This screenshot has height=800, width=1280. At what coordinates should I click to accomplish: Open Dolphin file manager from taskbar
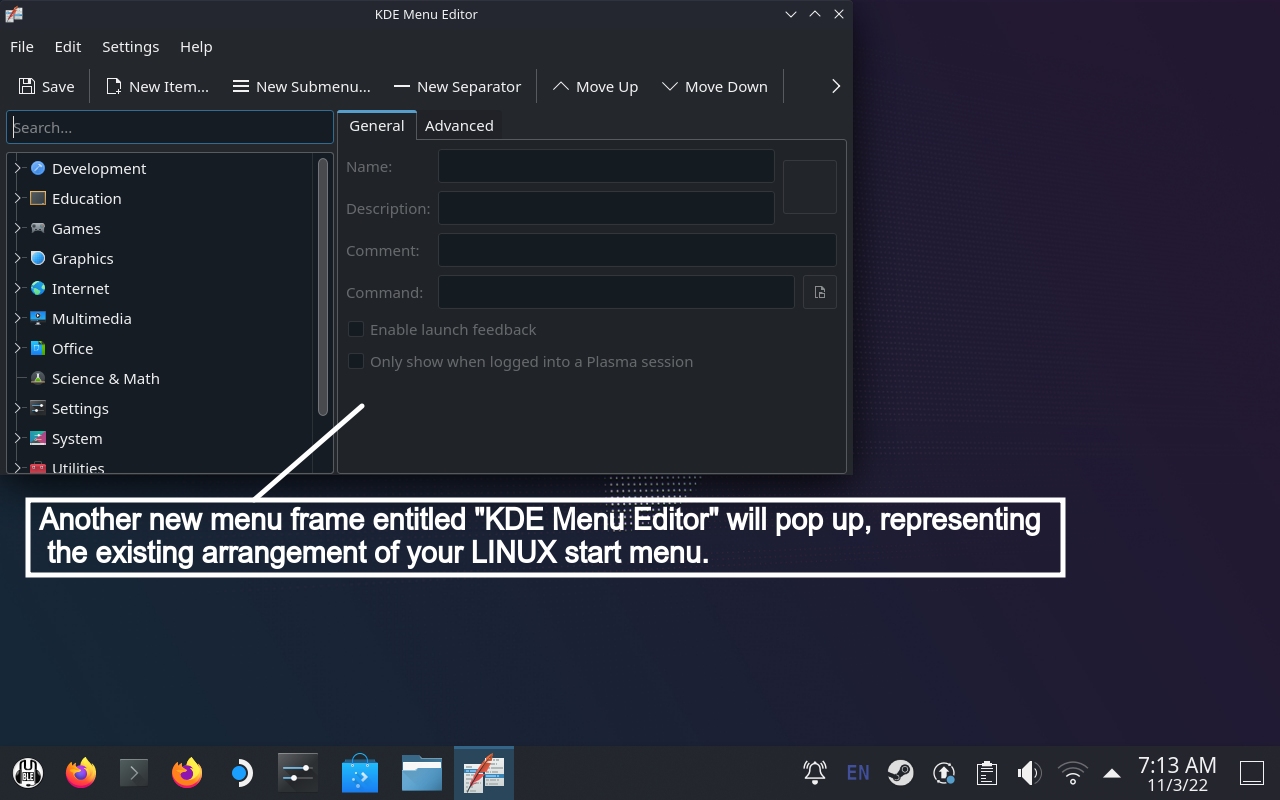[422, 772]
